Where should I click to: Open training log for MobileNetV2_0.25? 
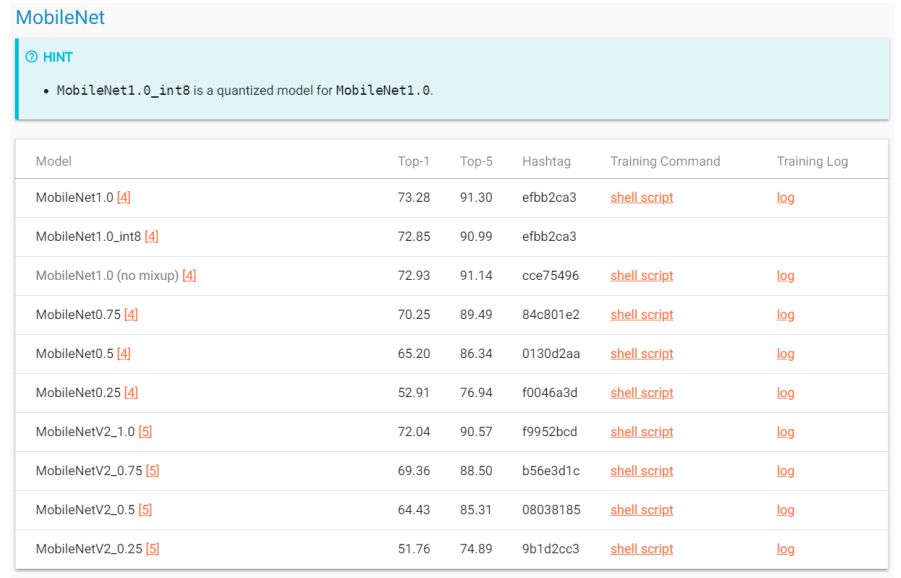point(785,549)
